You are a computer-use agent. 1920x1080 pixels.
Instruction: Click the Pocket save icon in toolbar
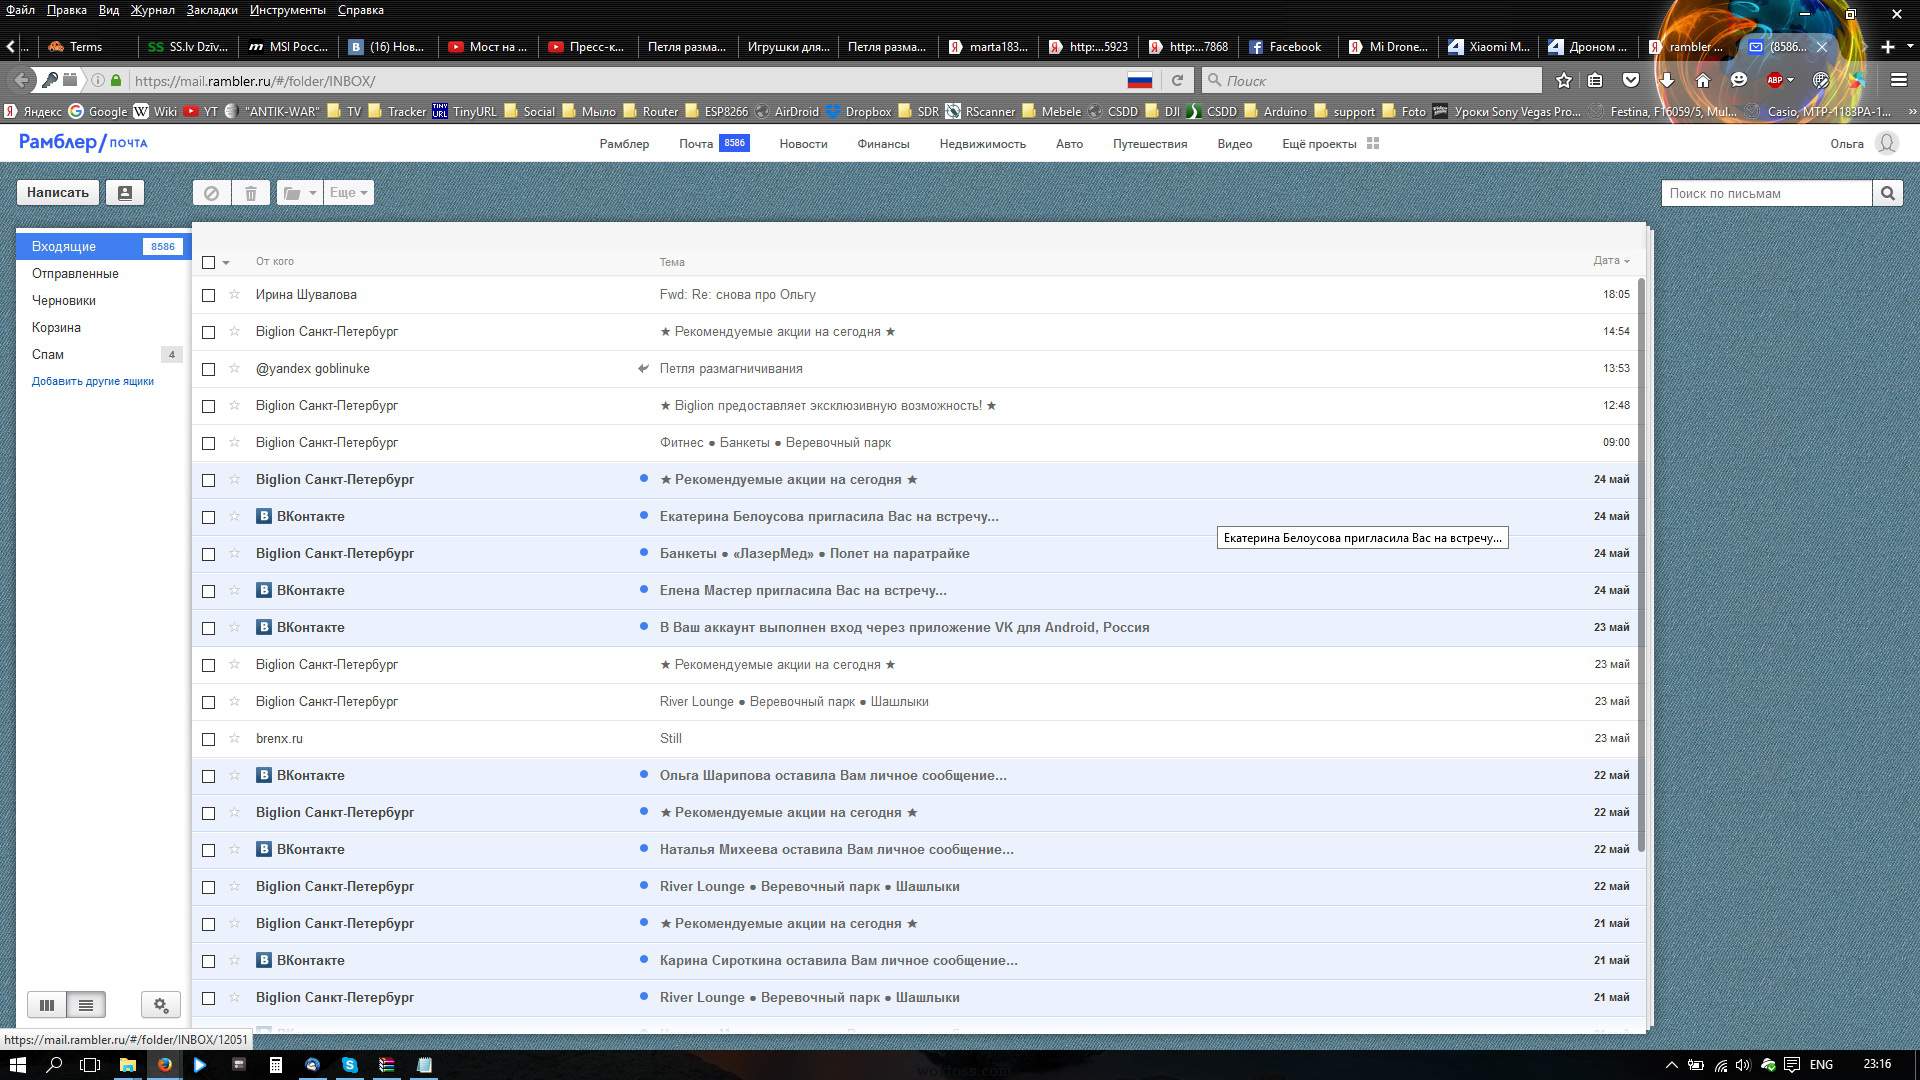coord(1631,80)
